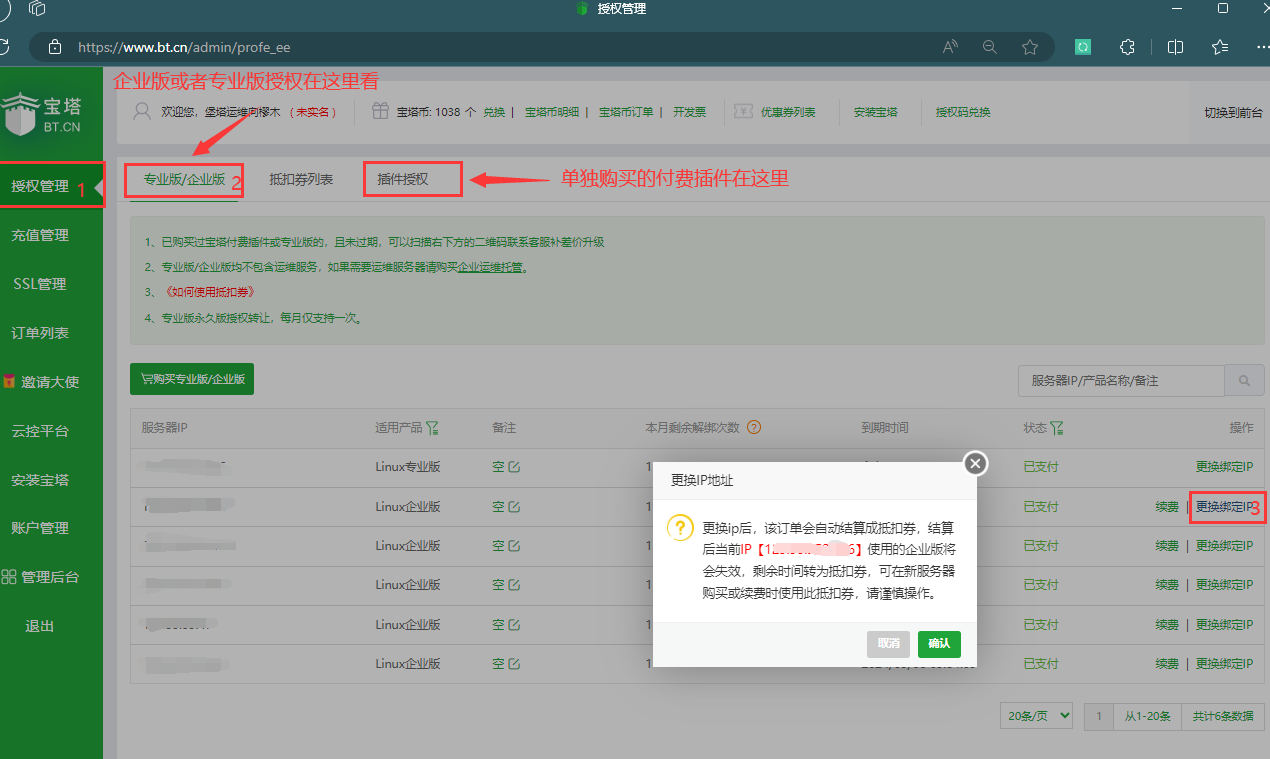This screenshot has width=1270, height=759.
Task: Click the 未实名 status text
Action: pyautogui.click(x=313, y=112)
